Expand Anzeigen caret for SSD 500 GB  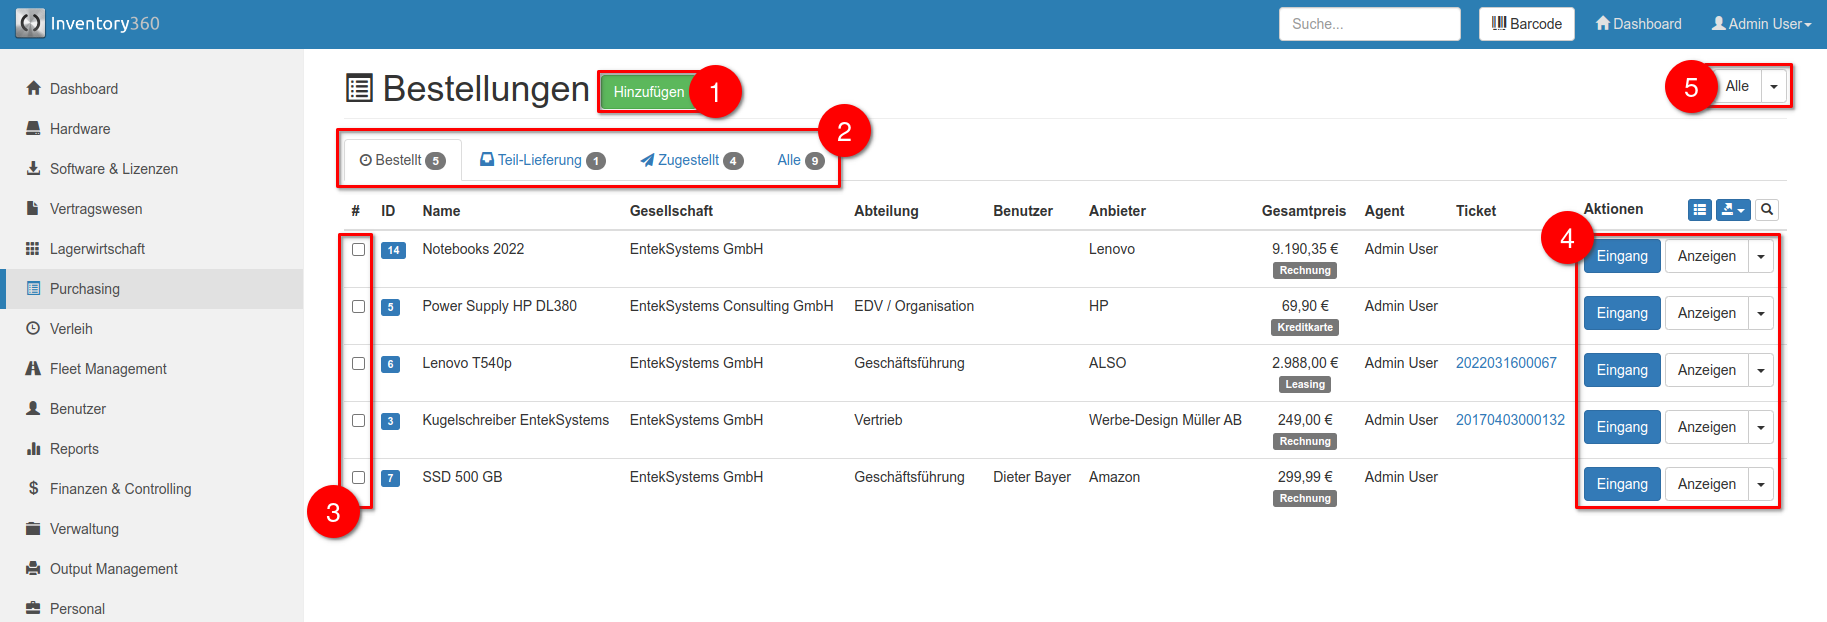click(1761, 485)
